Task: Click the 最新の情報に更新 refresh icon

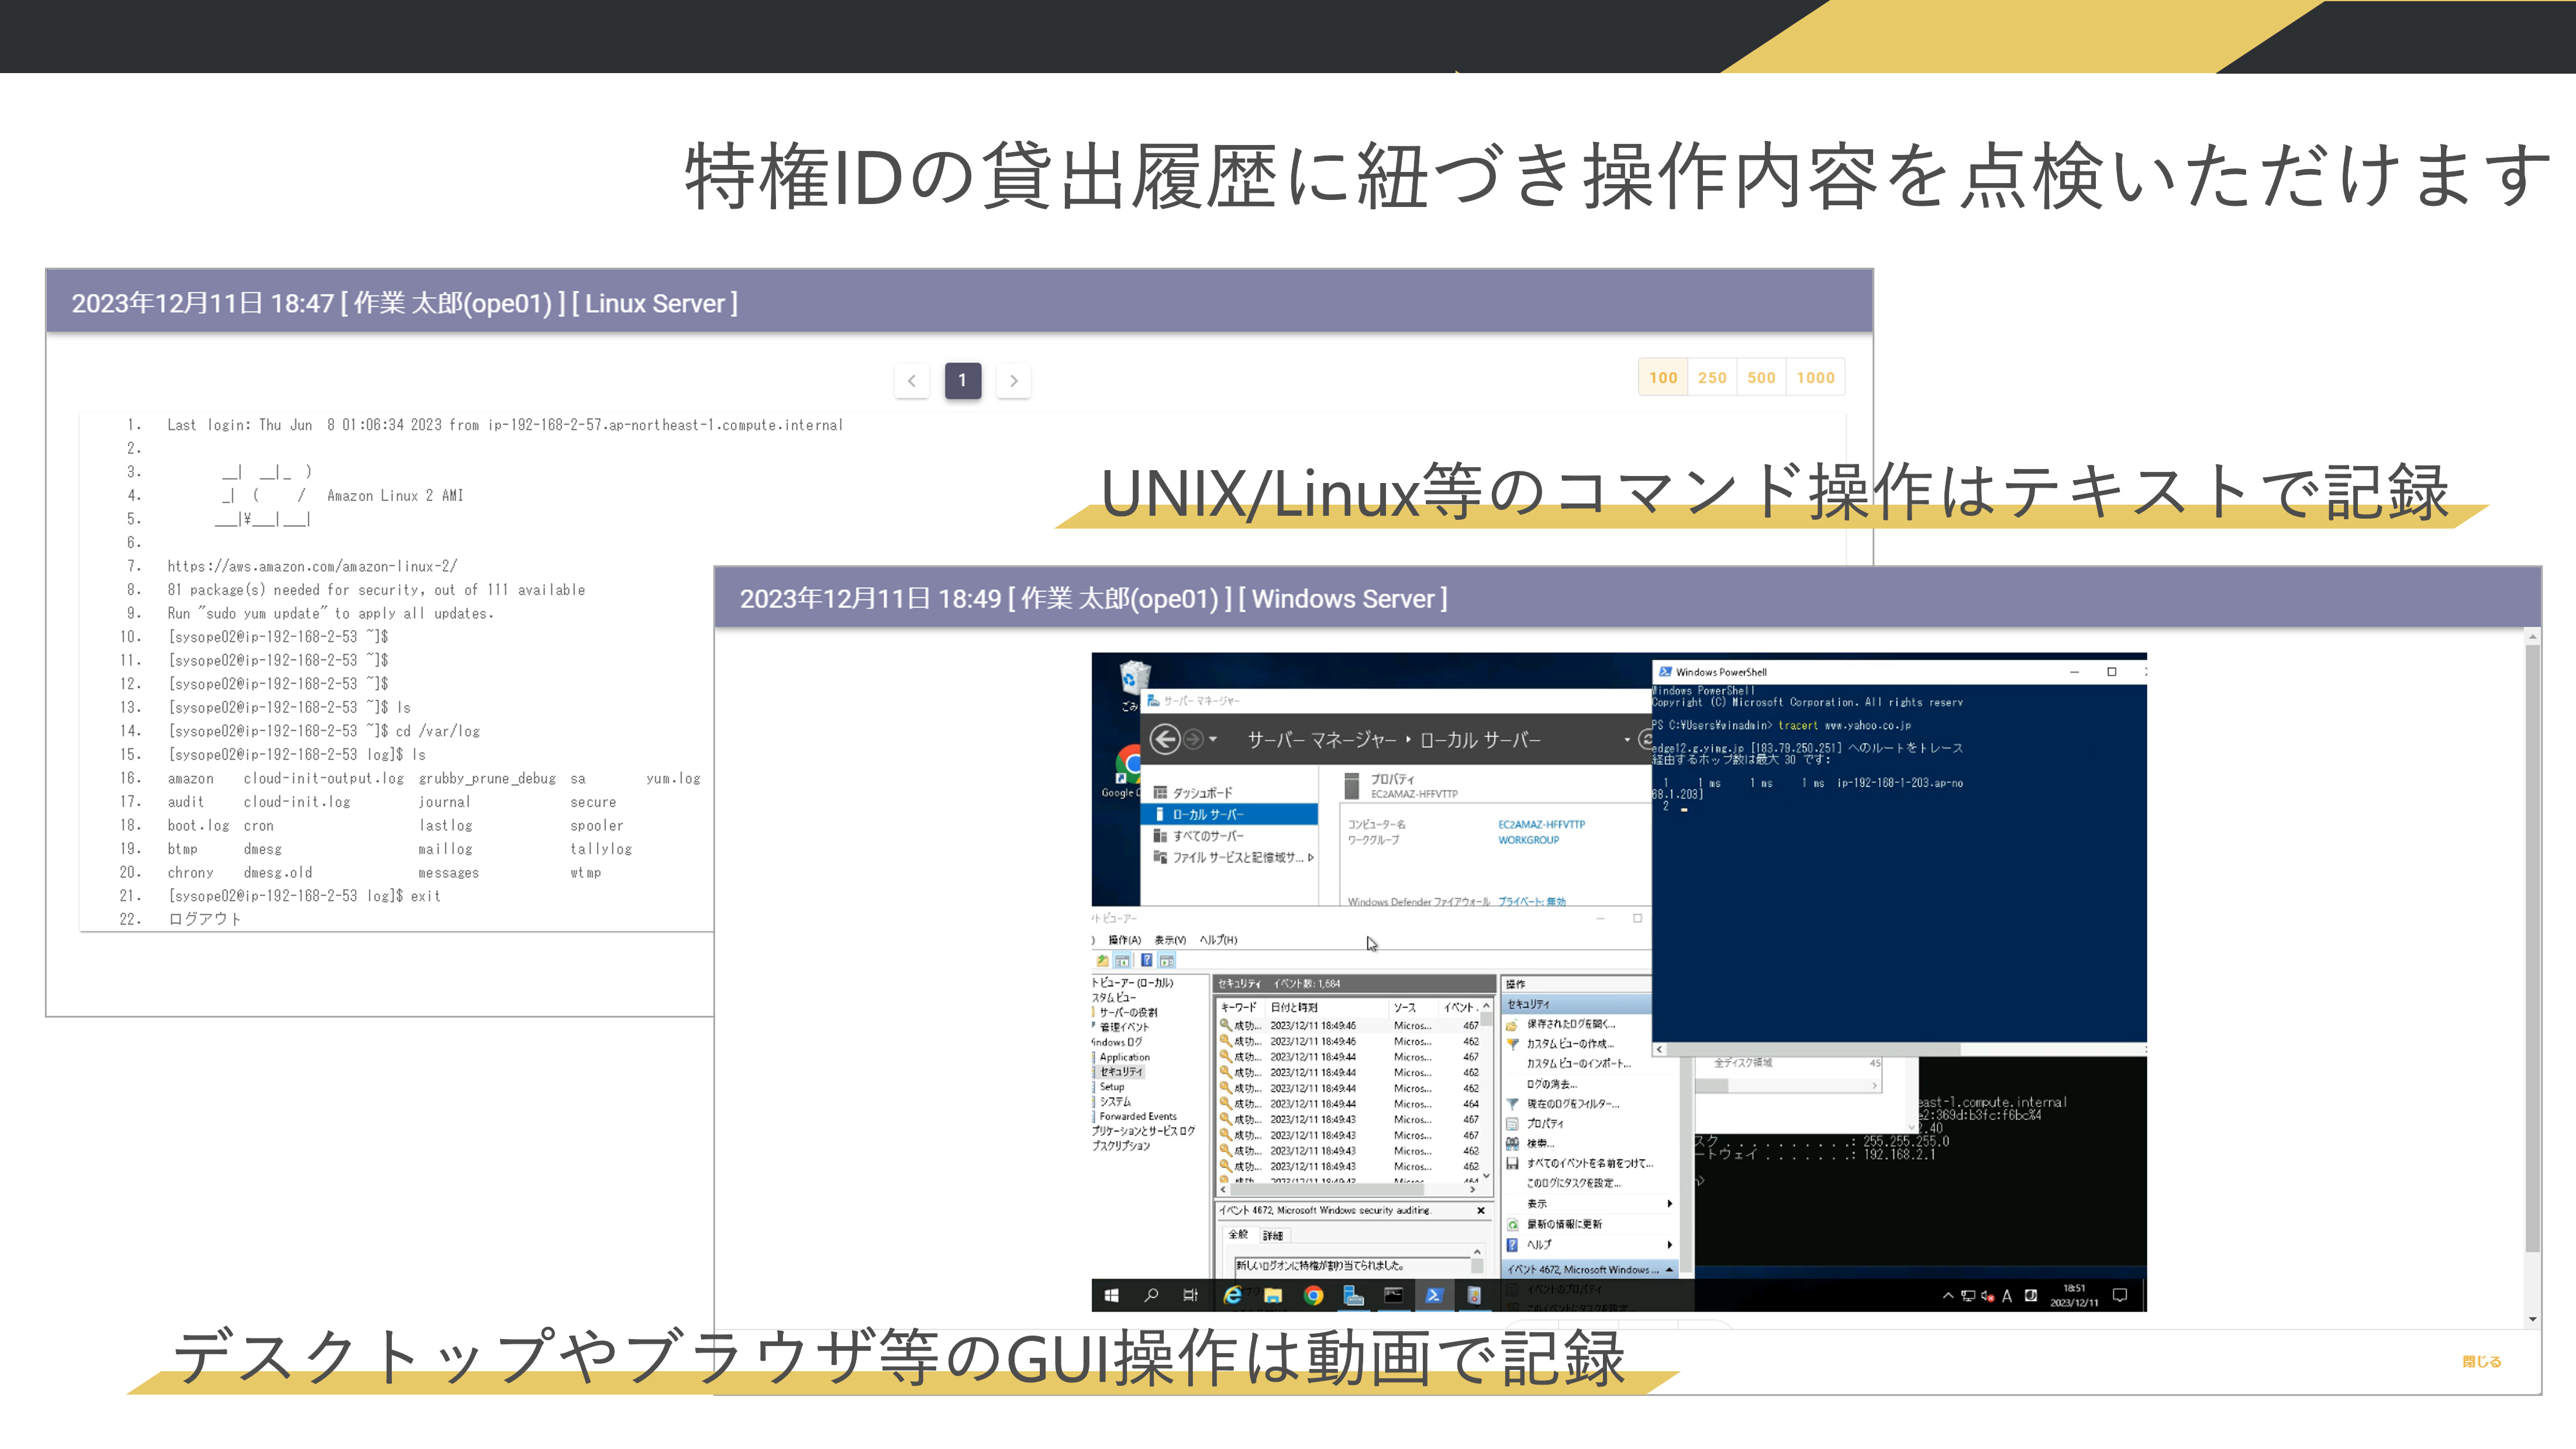Action: pos(1513,1224)
